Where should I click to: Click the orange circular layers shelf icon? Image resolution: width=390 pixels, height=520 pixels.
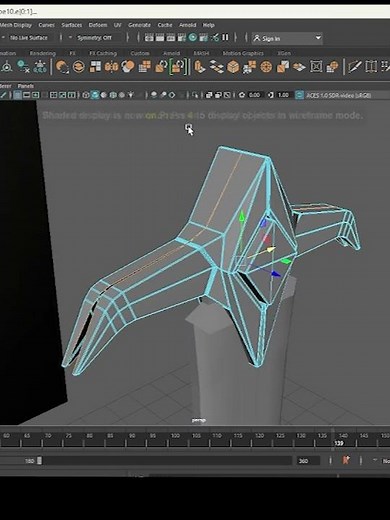79,67
